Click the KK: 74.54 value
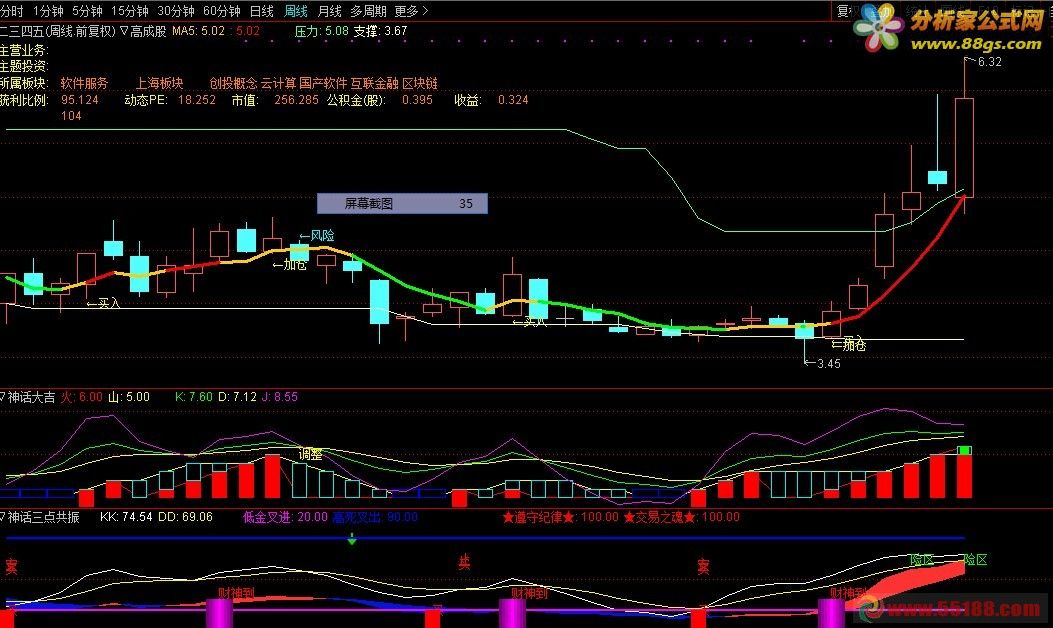The height and width of the screenshot is (628, 1053). coord(126,517)
